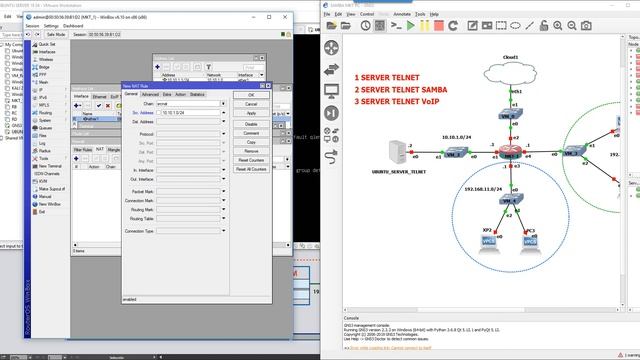Screen dimensions: 640x360
Task: Open the Control menu in GNS3
Action: coord(367,14)
